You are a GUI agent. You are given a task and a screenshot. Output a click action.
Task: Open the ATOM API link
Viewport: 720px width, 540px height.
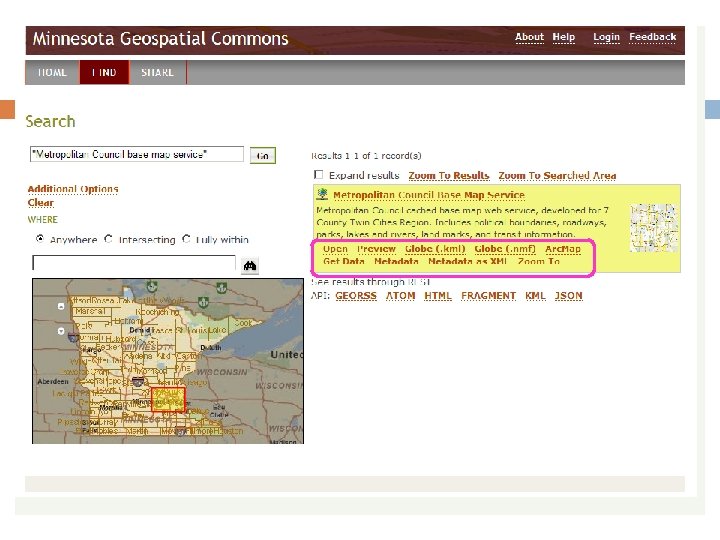click(x=400, y=296)
